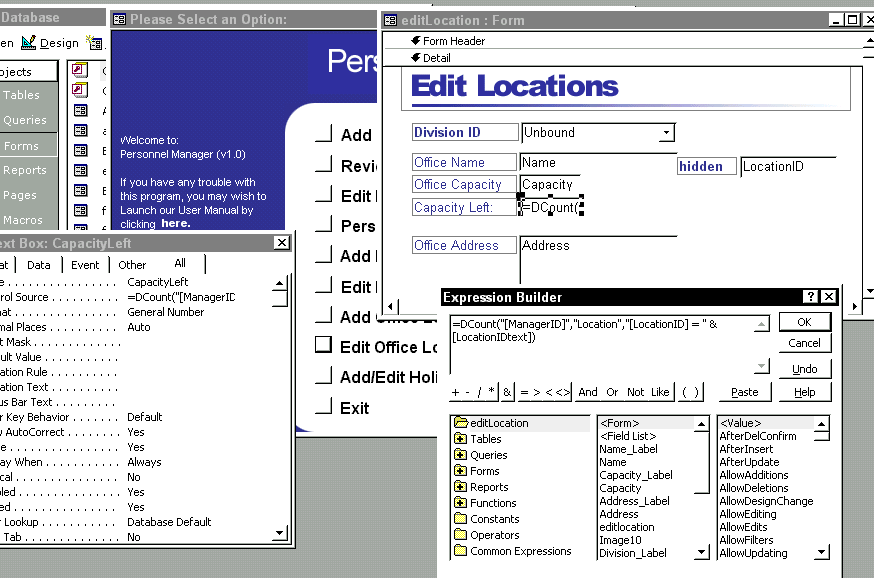Select Macros in the Database objects bar
The width and height of the screenshot is (874, 578).
pyautogui.click(x=22, y=220)
